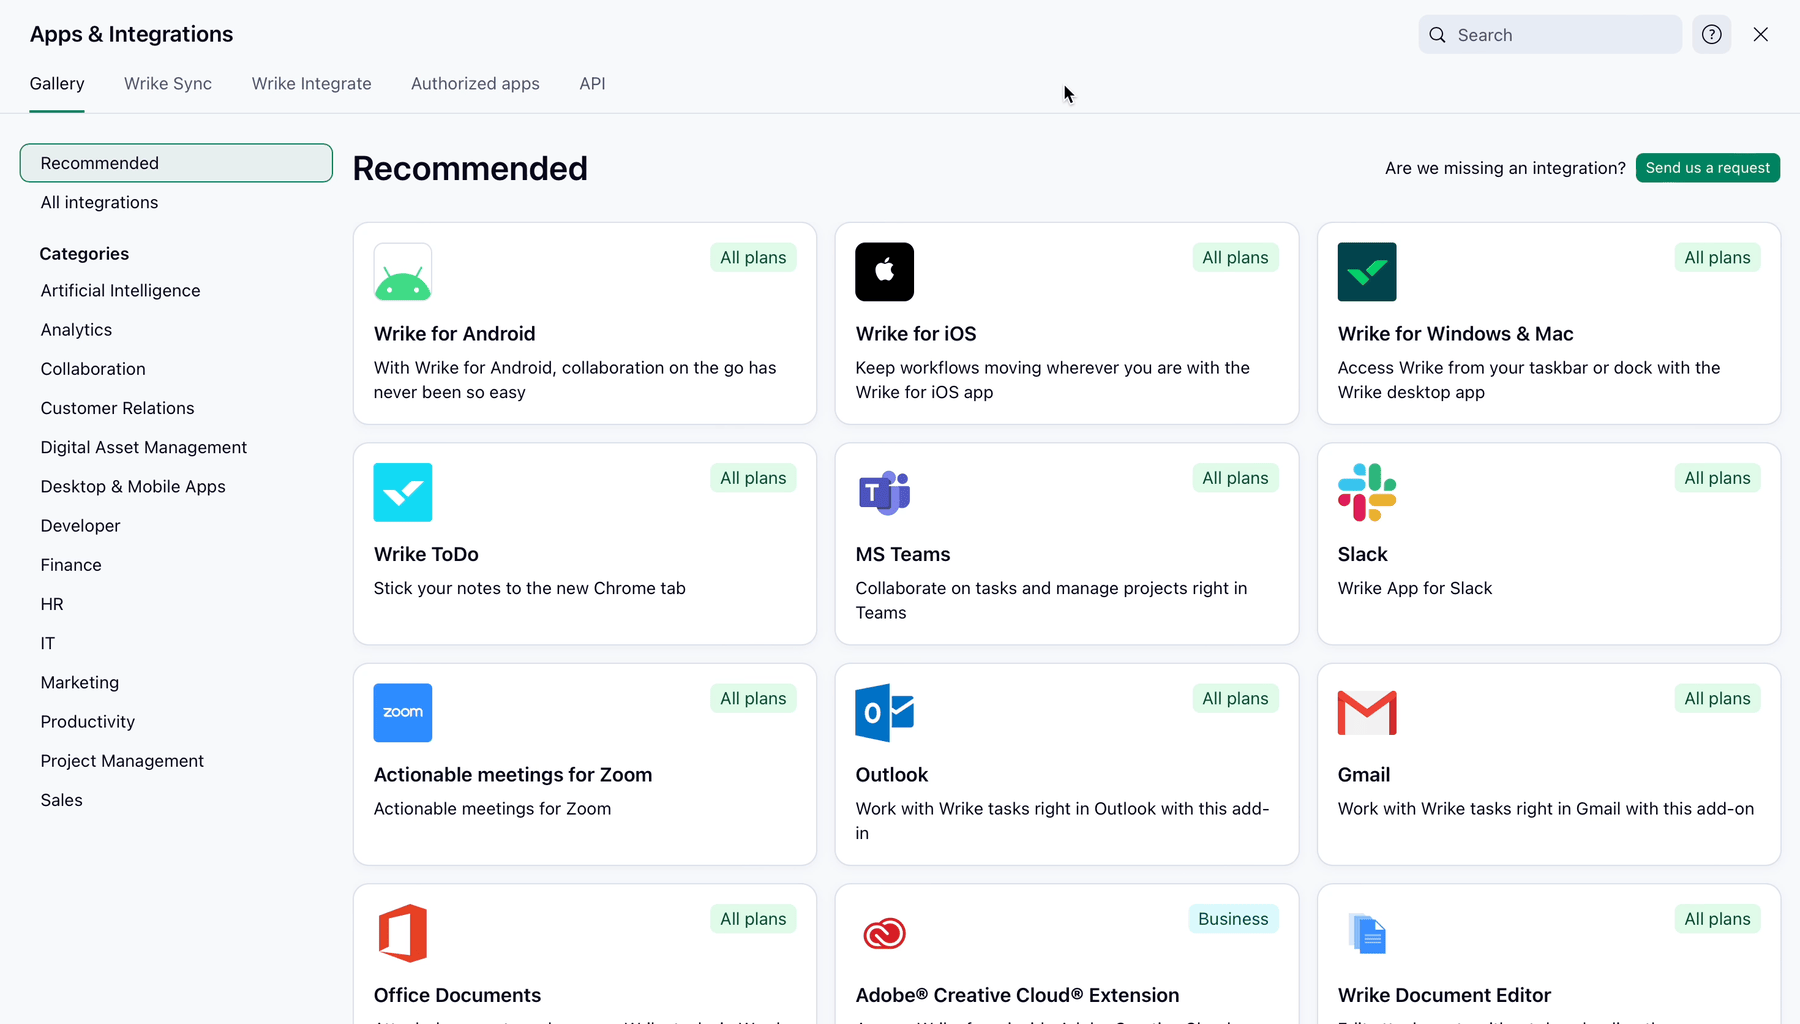1800x1024 pixels.
Task: Go to the API tab
Action: coord(592,84)
